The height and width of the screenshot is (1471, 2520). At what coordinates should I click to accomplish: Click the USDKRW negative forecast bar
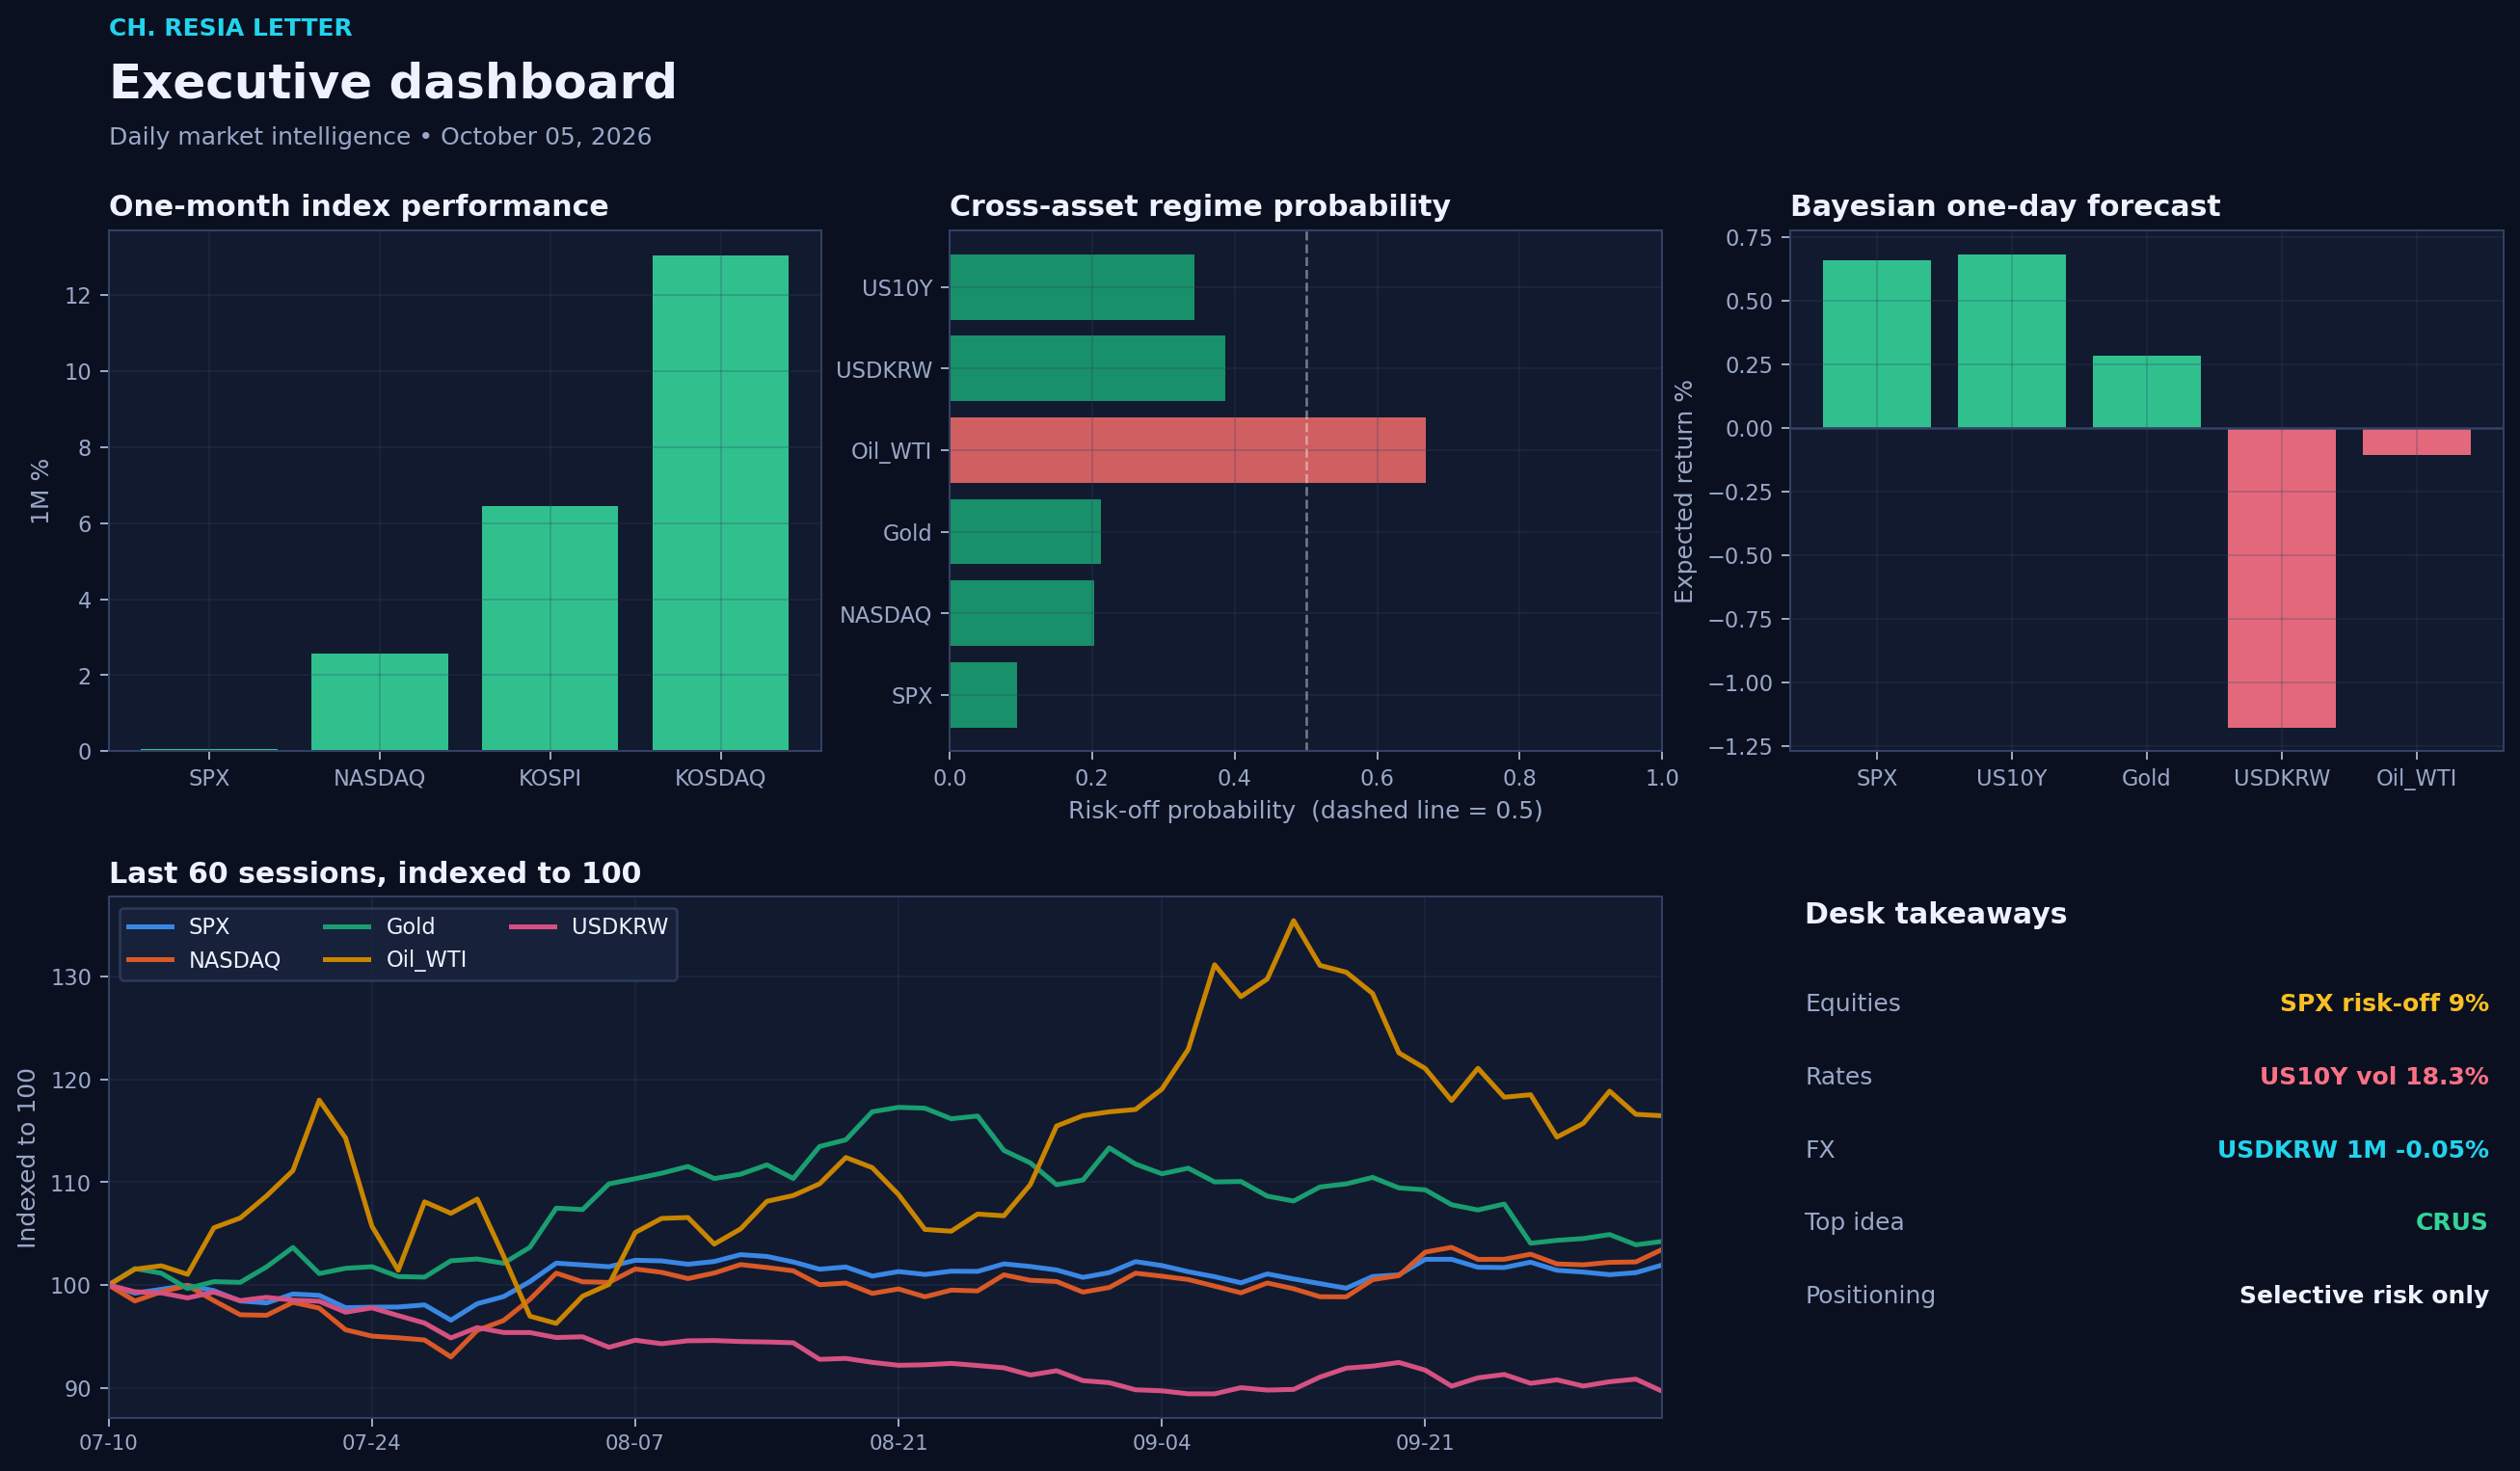click(2281, 578)
